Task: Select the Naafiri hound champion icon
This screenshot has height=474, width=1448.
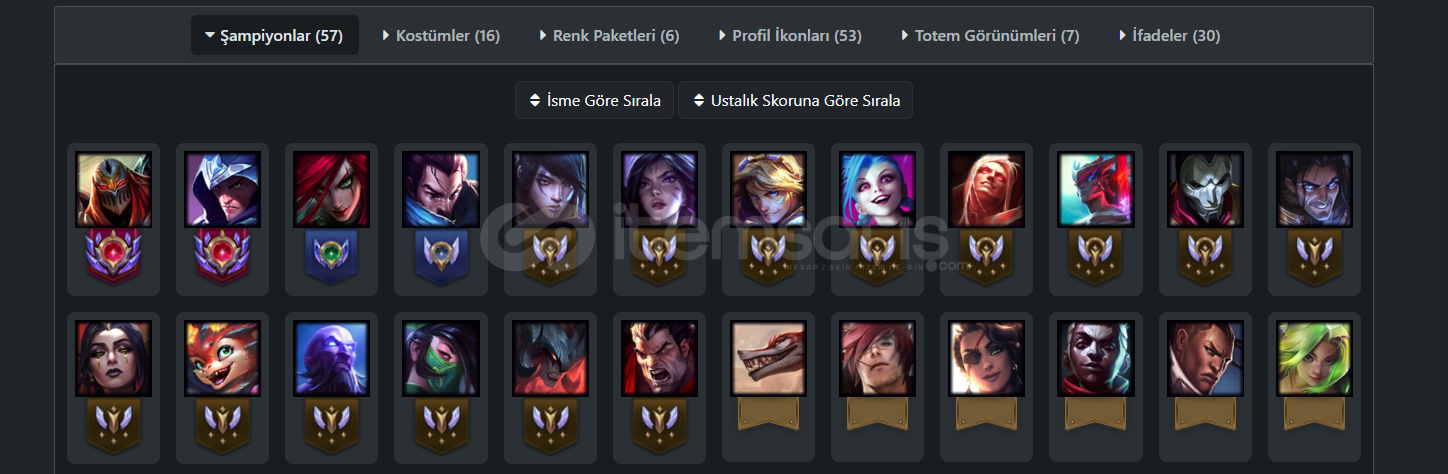Action: click(x=768, y=358)
